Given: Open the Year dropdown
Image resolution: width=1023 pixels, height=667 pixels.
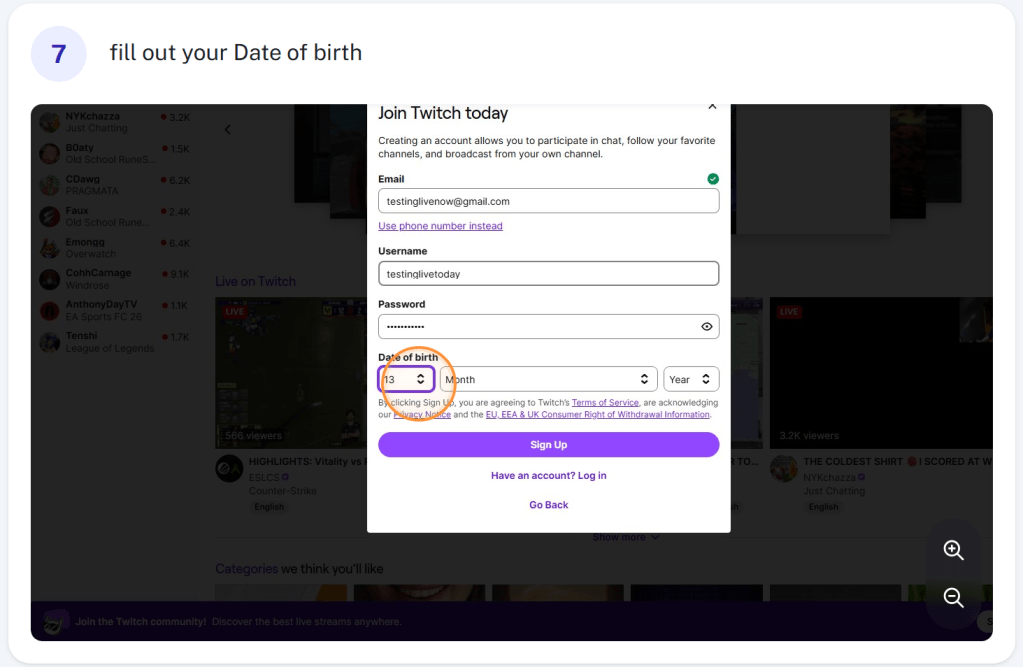Looking at the screenshot, I should [x=691, y=379].
